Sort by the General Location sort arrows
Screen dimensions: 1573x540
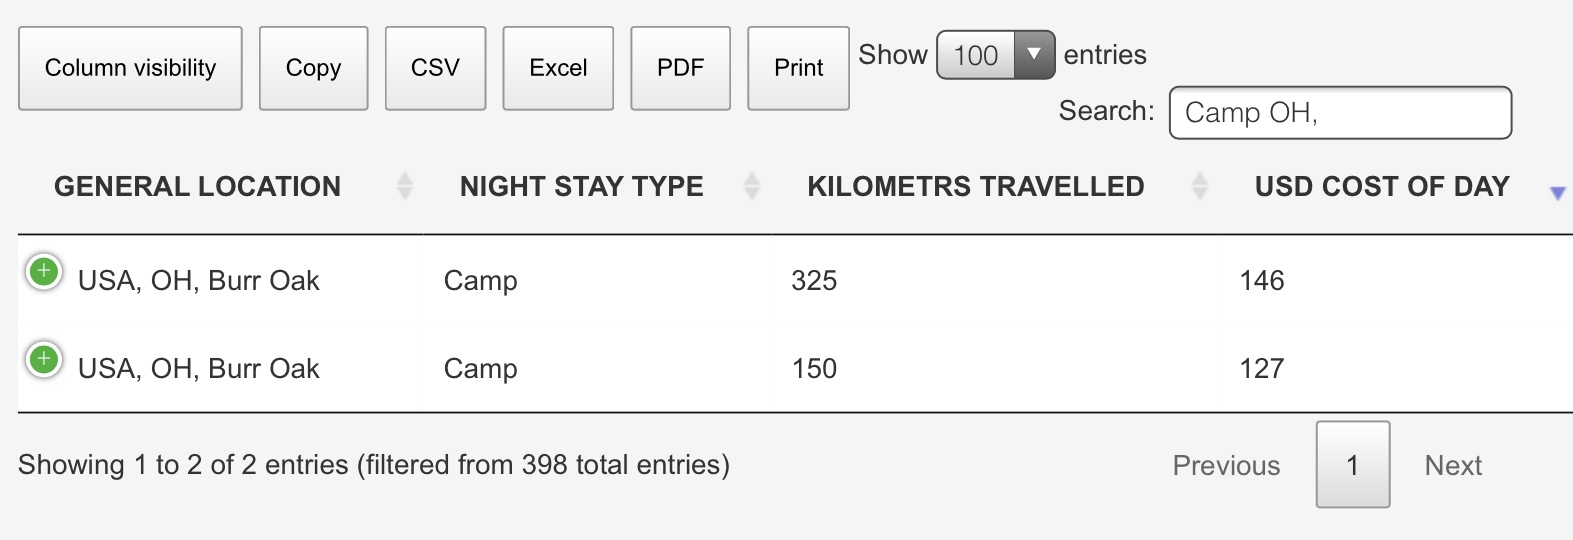[405, 186]
